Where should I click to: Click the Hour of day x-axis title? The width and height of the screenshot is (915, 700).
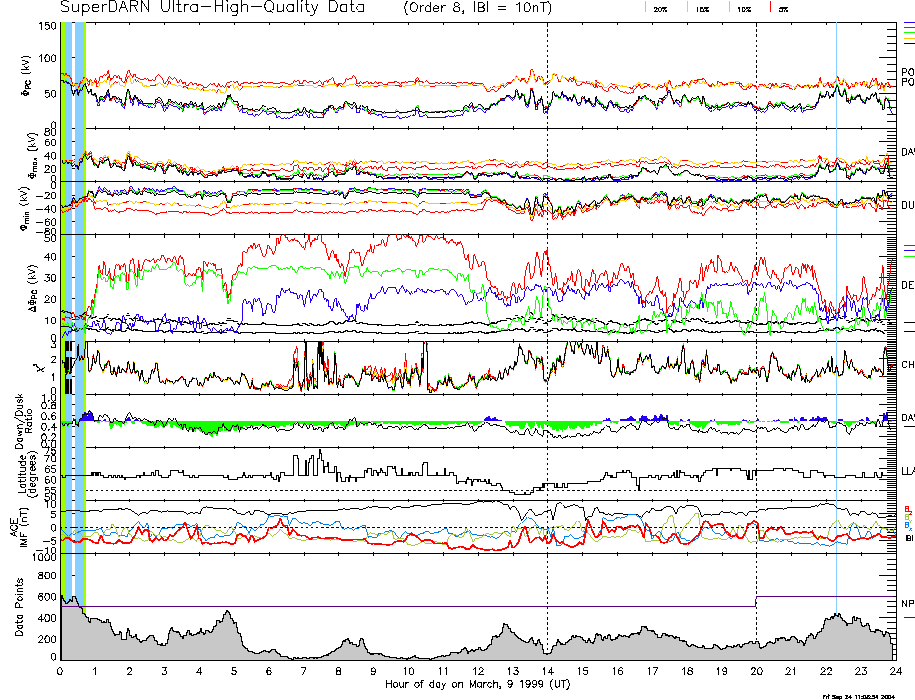[x=477, y=685]
